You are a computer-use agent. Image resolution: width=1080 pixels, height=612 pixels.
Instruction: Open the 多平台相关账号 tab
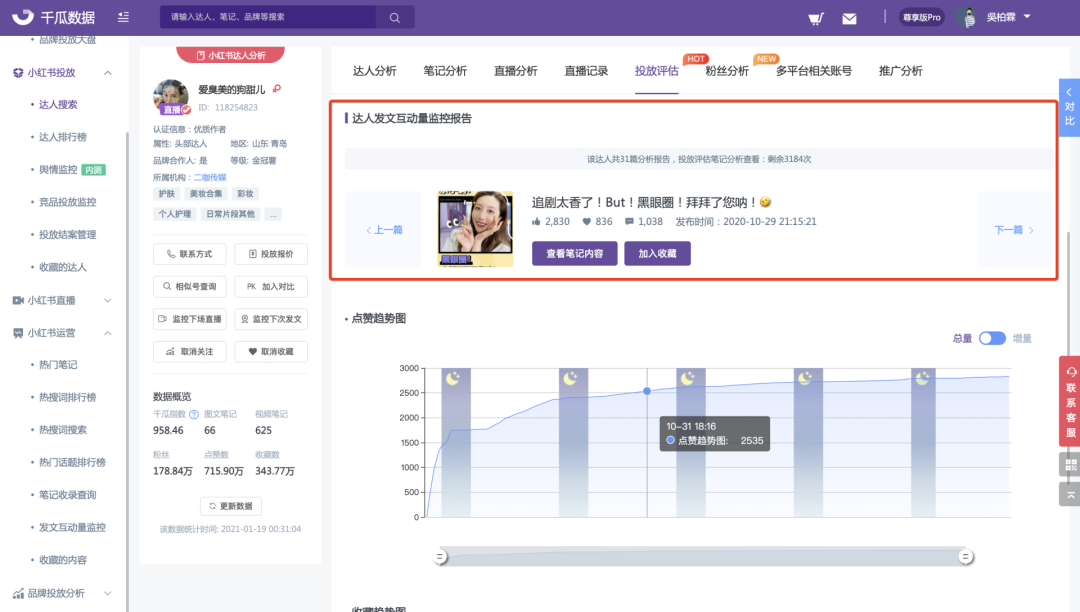pyautogui.click(x=813, y=71)
